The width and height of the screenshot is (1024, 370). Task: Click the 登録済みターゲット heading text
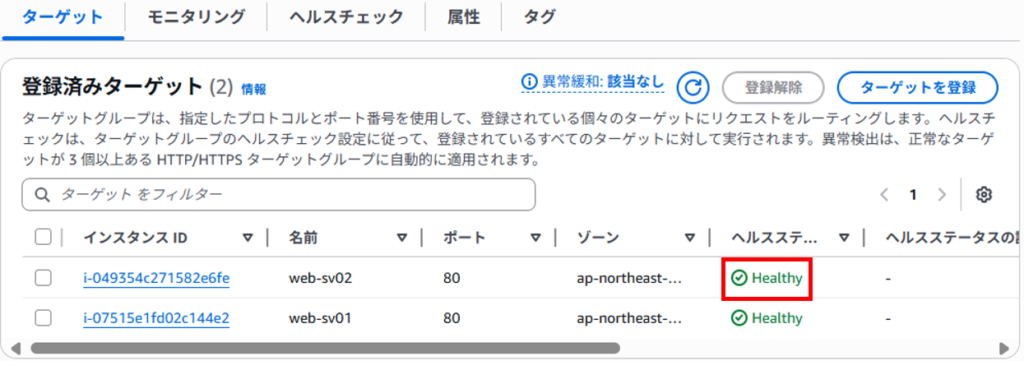coord(113,86)
